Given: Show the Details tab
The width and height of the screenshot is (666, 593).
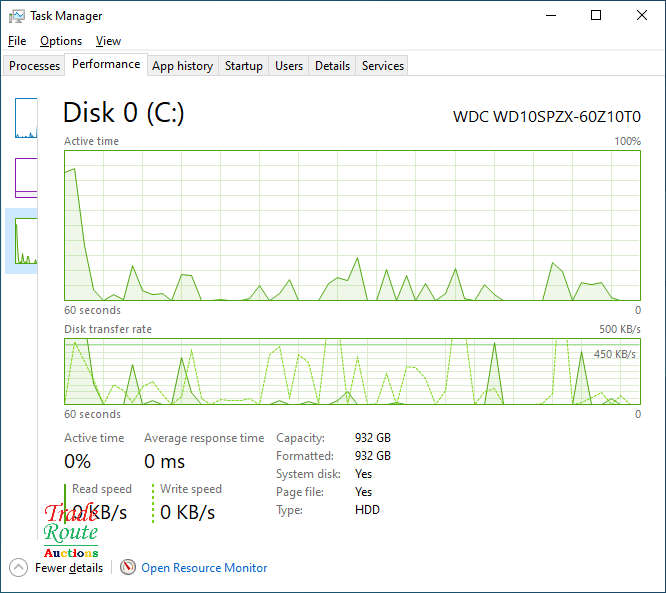Looking at the screenshot, I should (x=332, y=66).
